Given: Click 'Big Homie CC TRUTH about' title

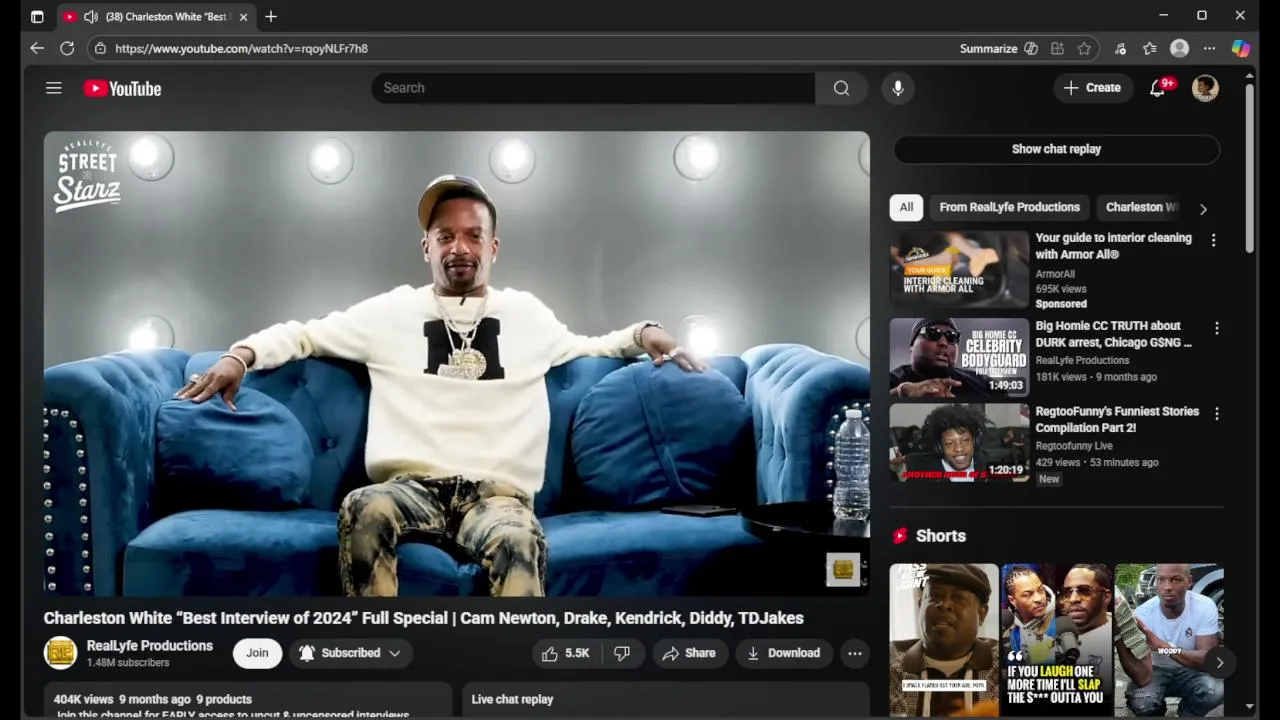Looking at the screenshot, I should click(x=1113, y=334).
